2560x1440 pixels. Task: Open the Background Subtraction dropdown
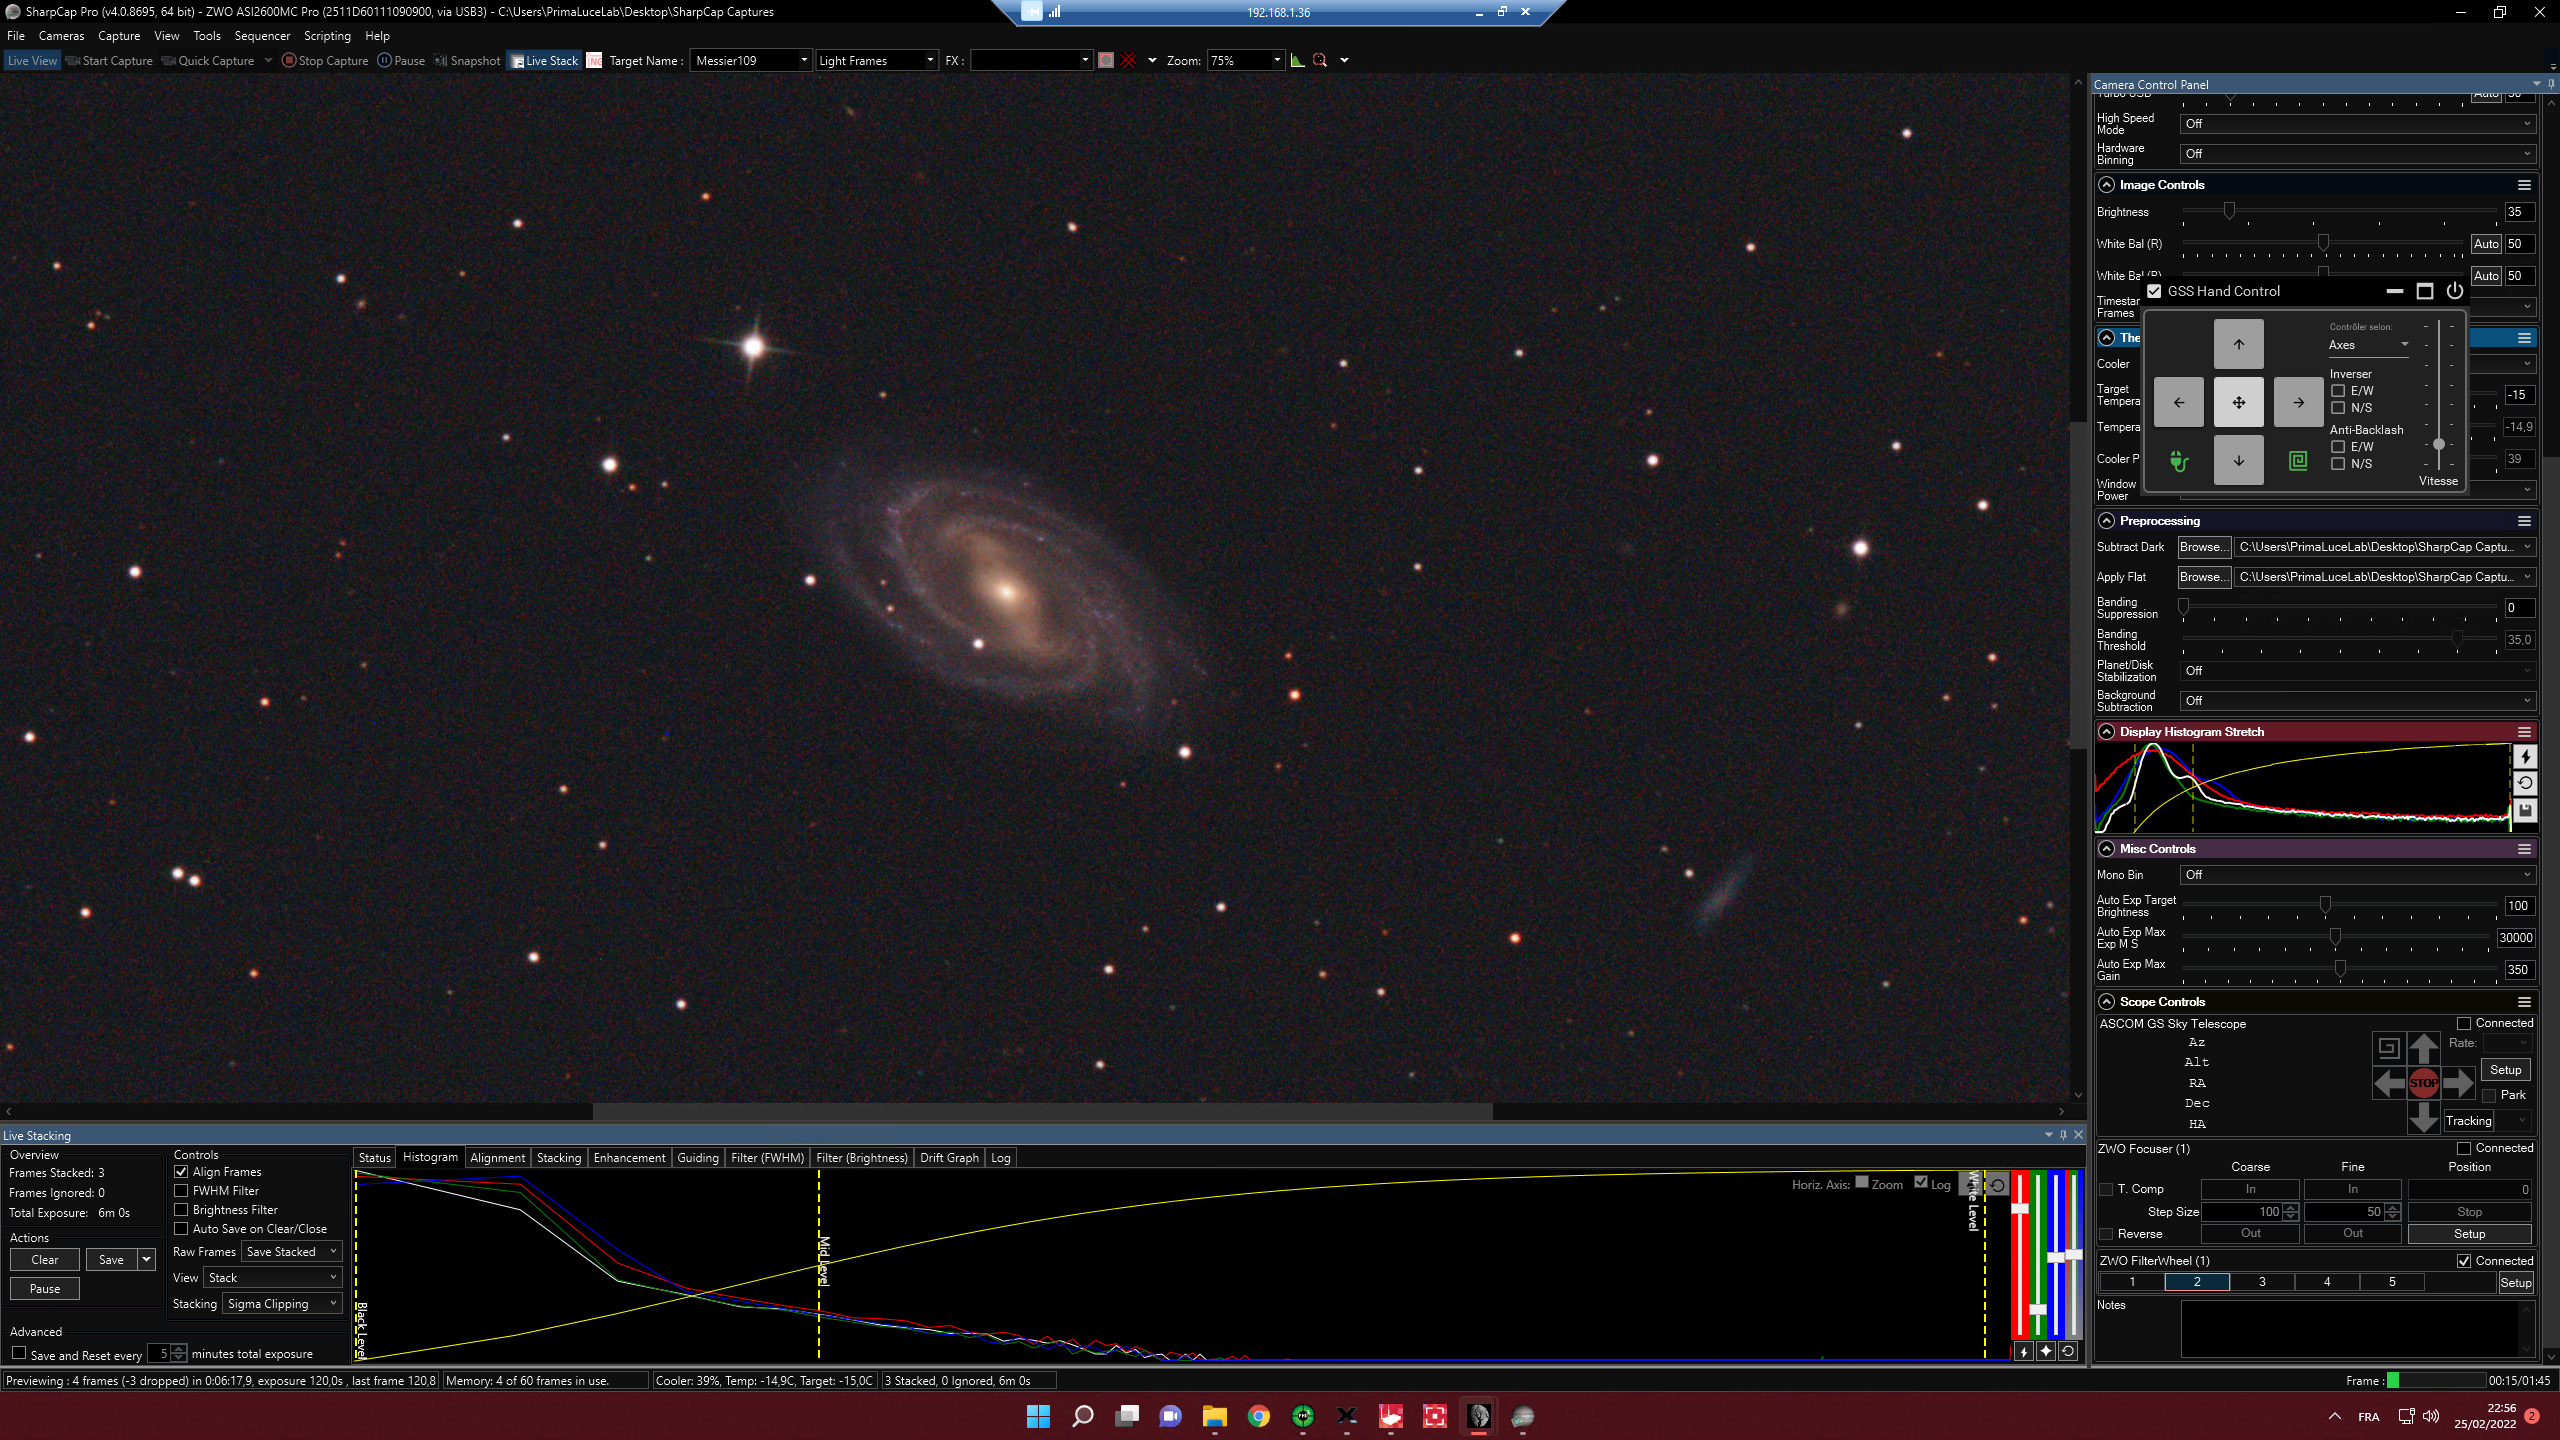coord(2357,701)
